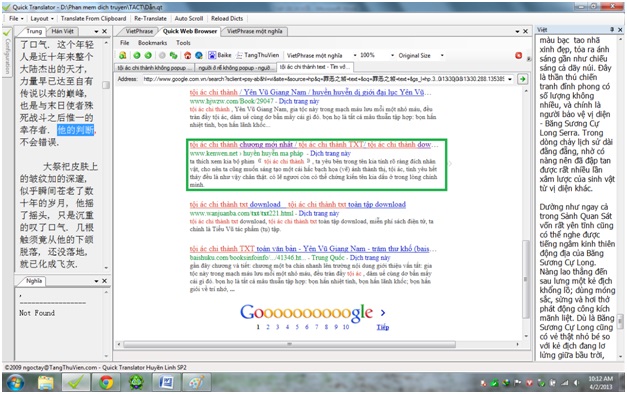
Task: Switch to the VietPhrase một nghĩa tab
Action: pyautogui.click(x=254, y=31)
